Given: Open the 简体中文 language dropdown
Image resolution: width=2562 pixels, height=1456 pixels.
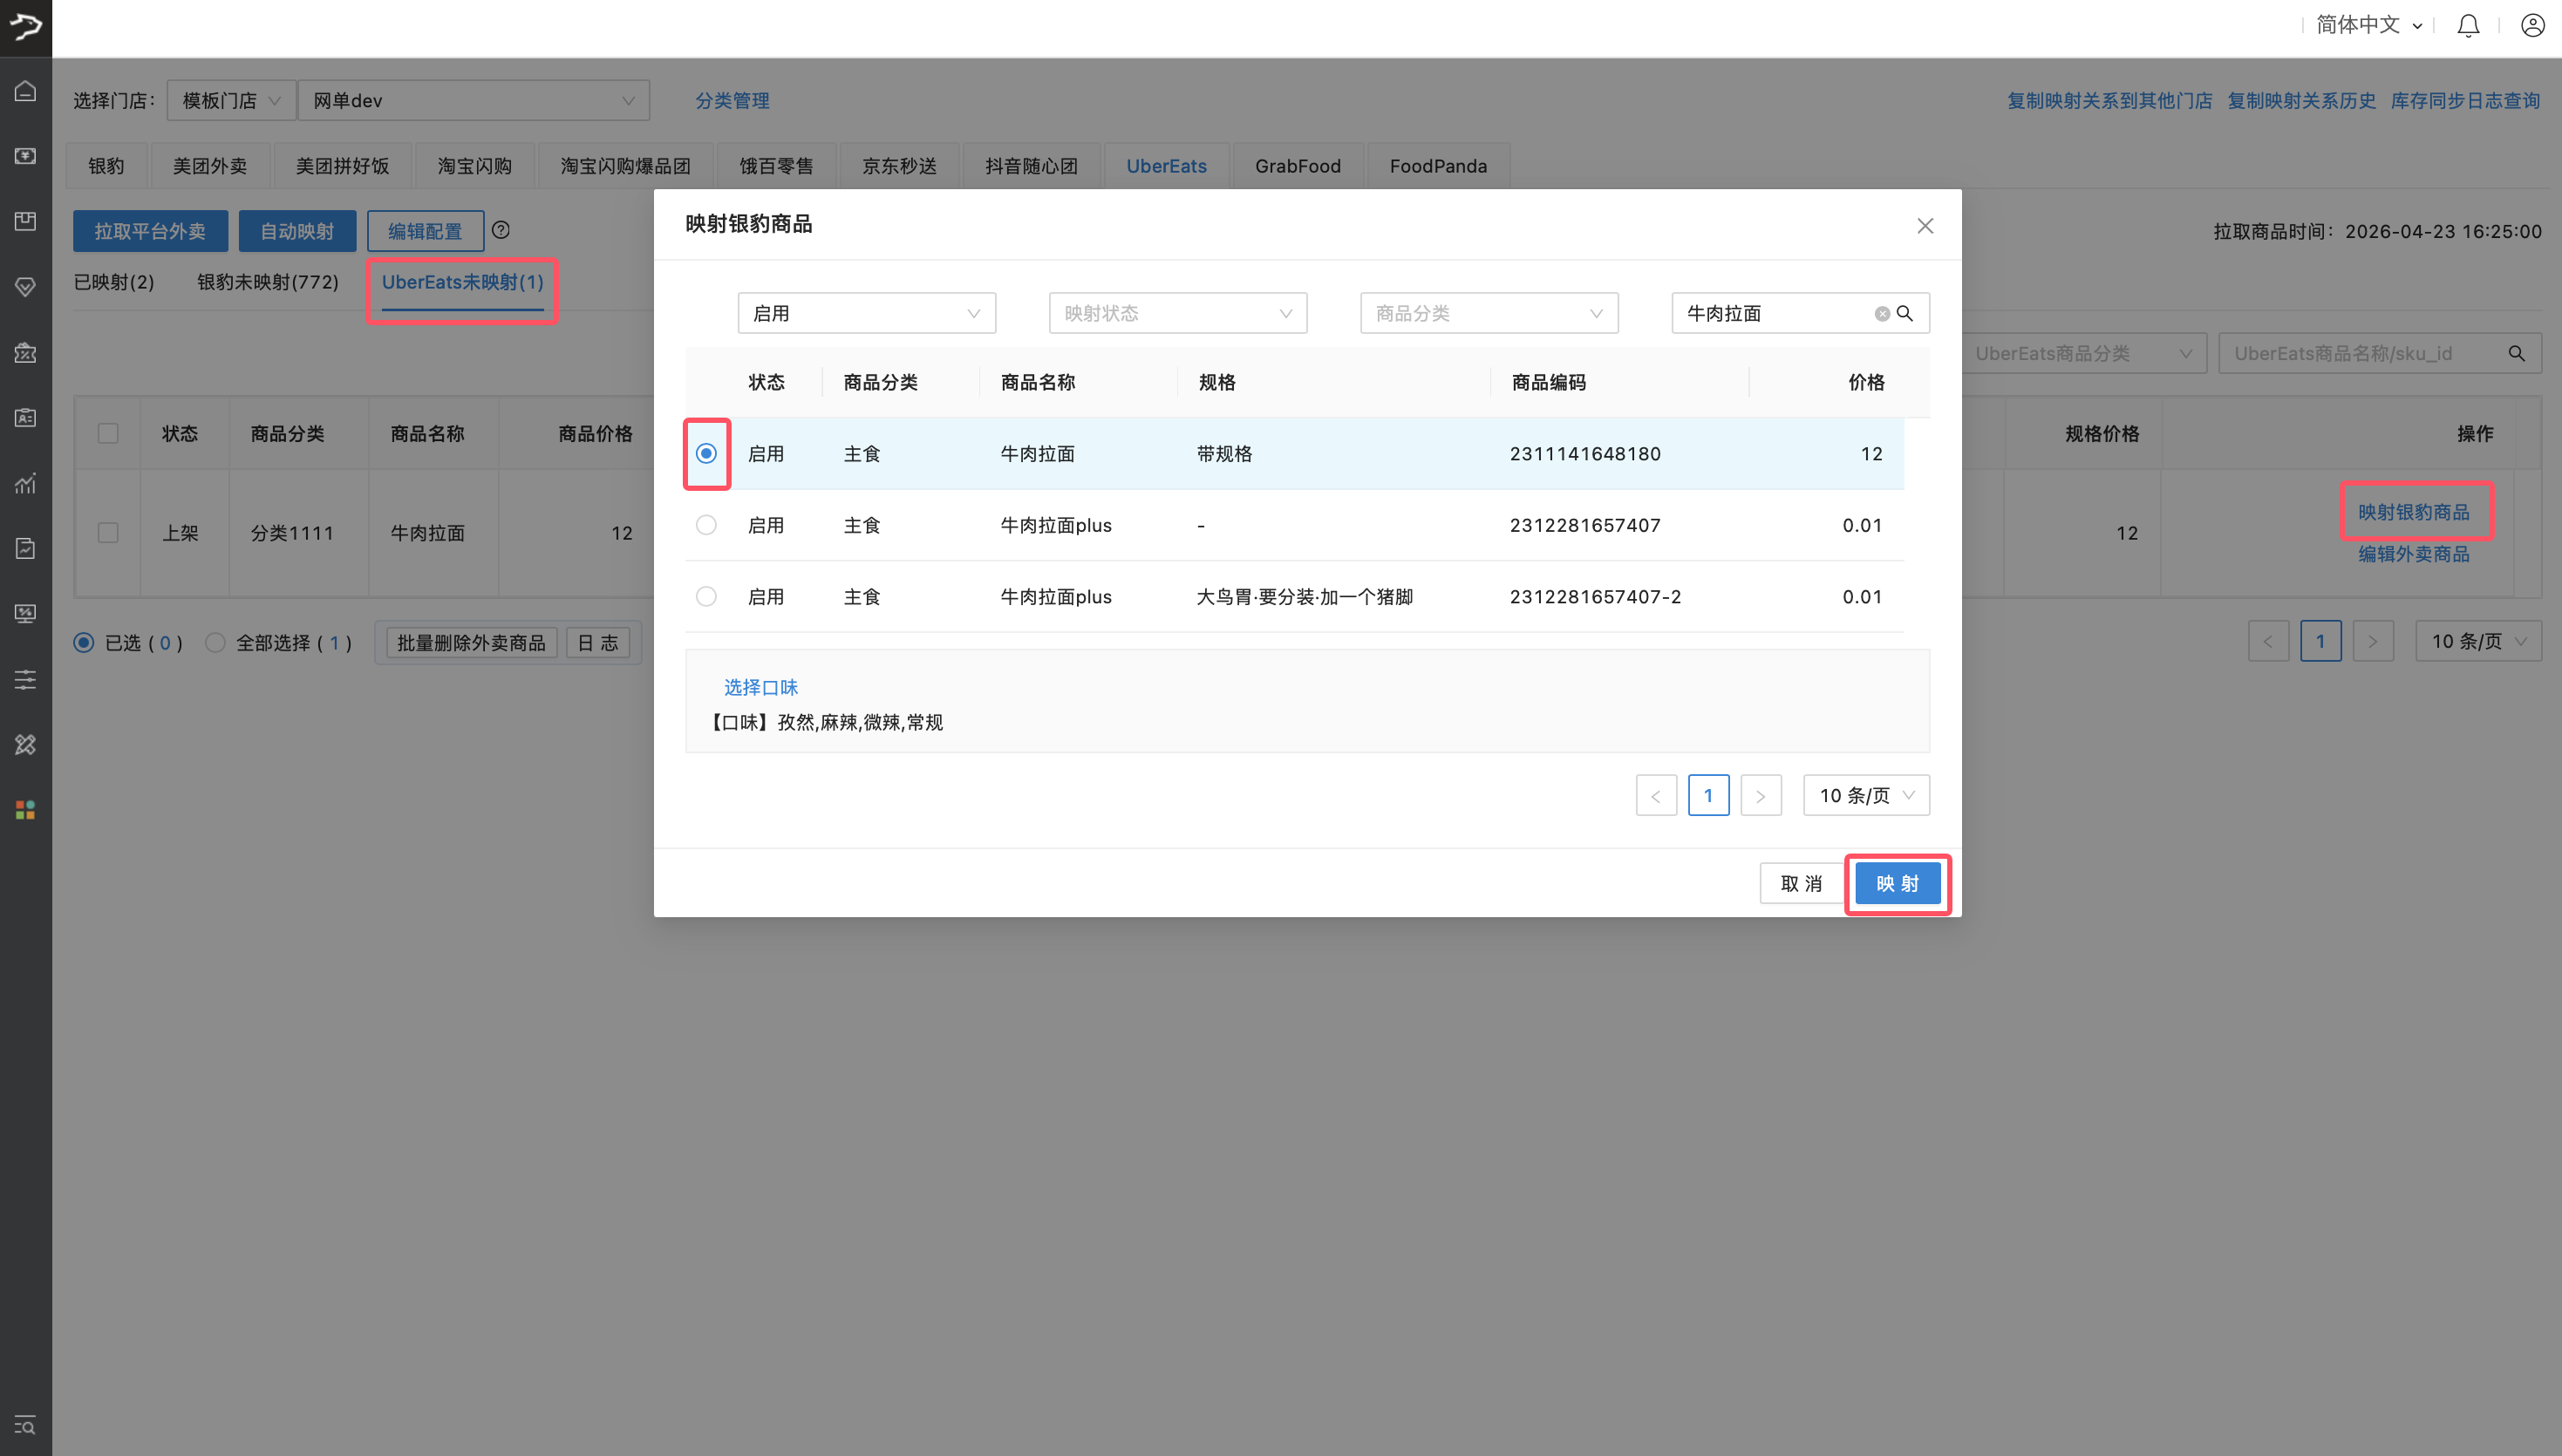Looking at the screenshot, I should pos(2369,25).
